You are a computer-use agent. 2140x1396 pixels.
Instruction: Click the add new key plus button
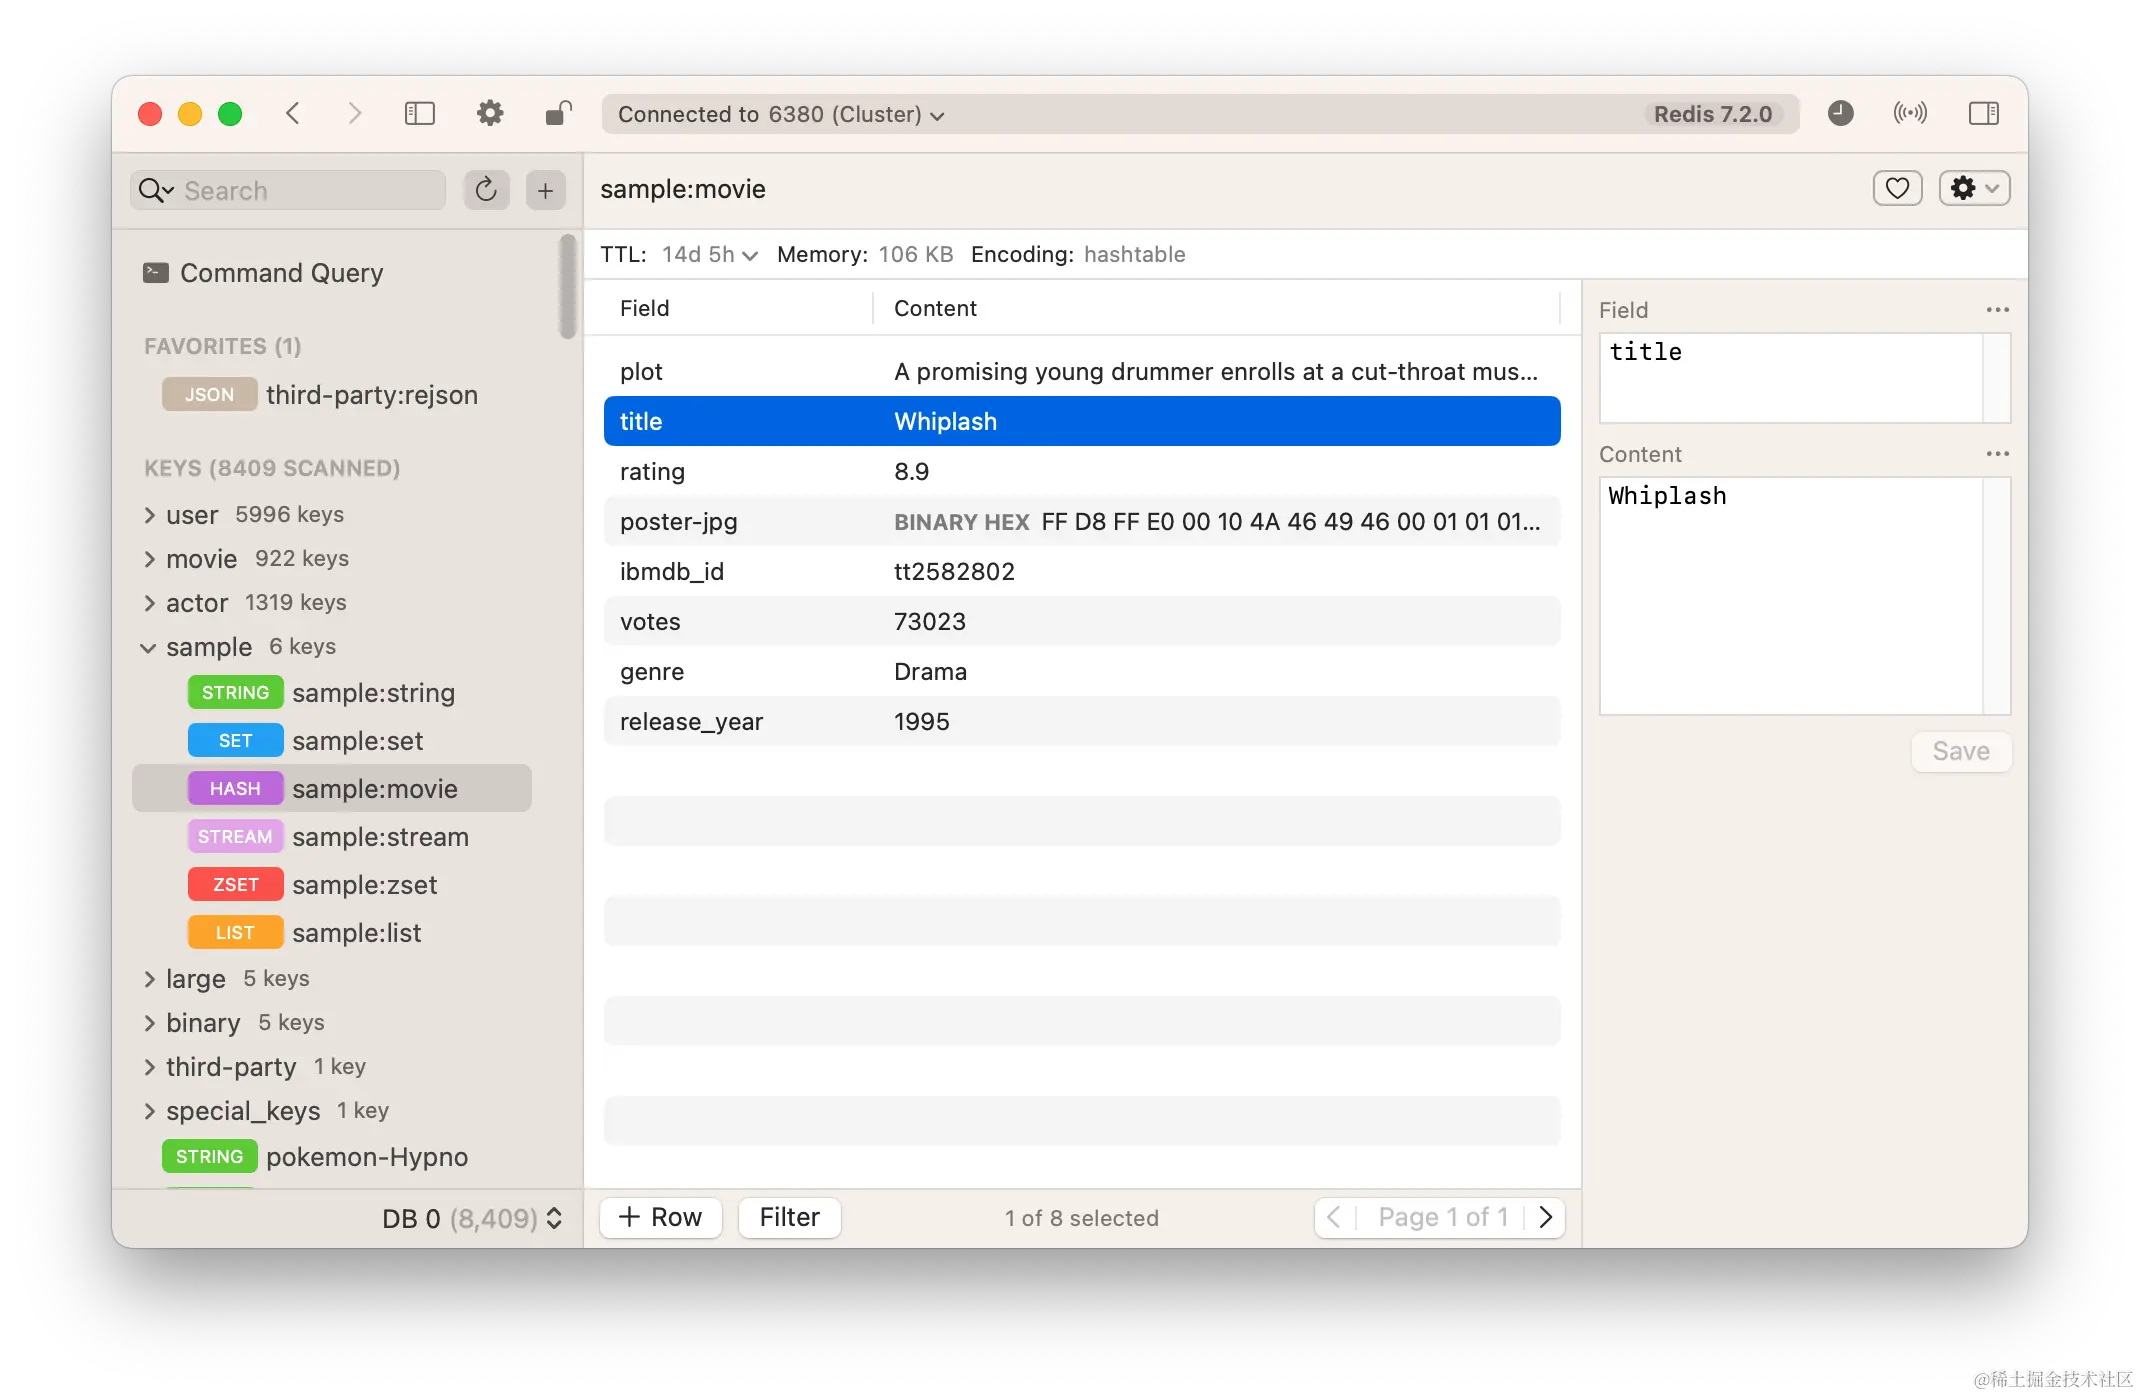545,190
